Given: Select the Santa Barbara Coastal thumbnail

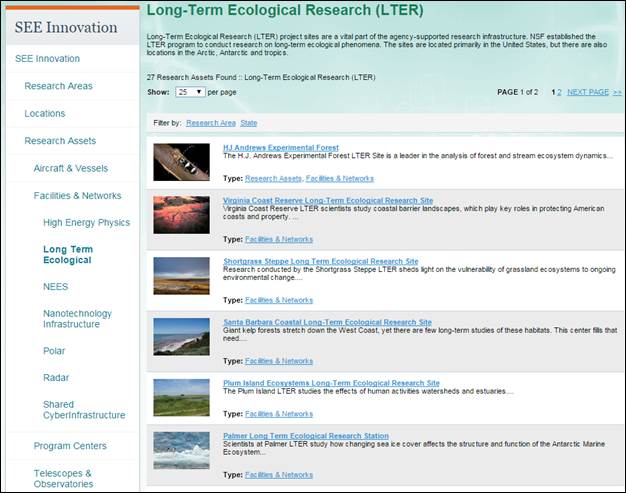Looking at the screenshot, I should (x=181, y=336).
